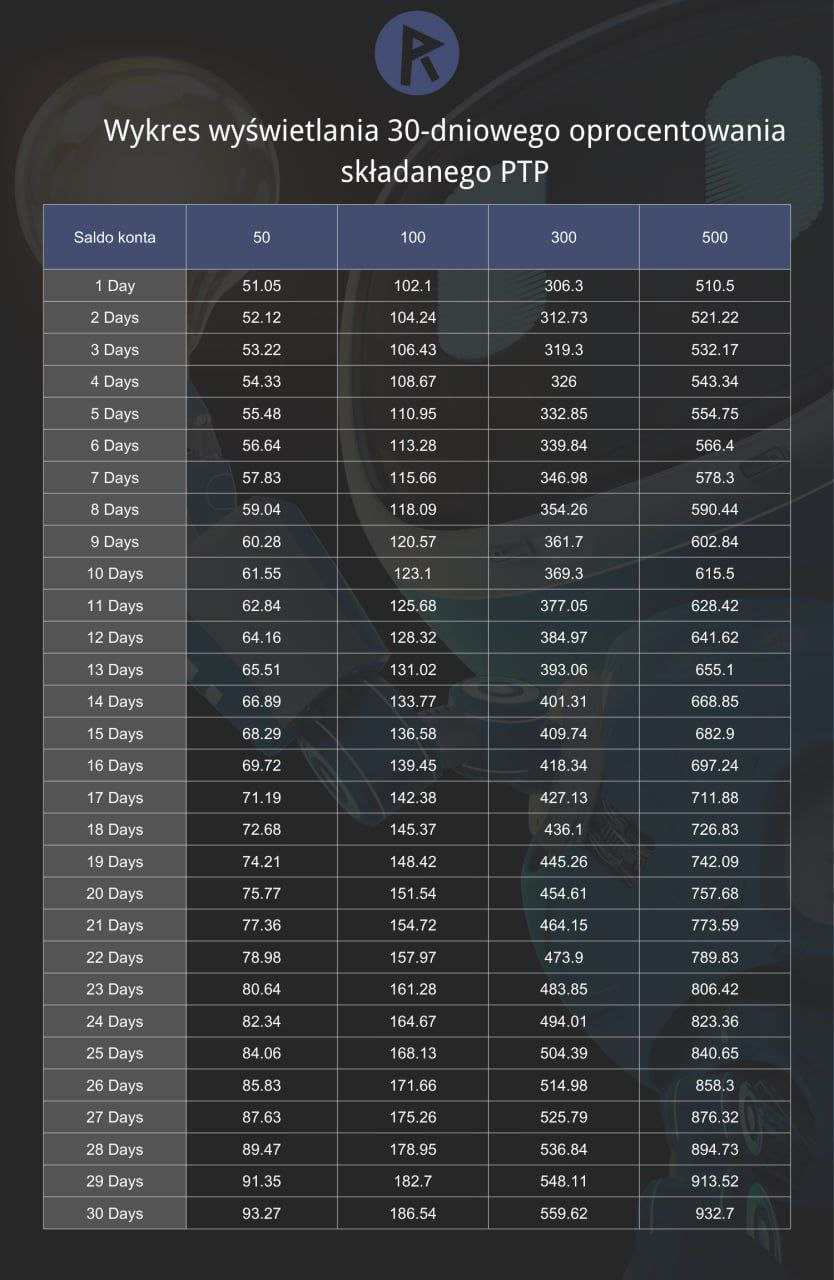Click the 7 Days row label
This screenshot has height=1280, width=834.
(x=115, y=478)
